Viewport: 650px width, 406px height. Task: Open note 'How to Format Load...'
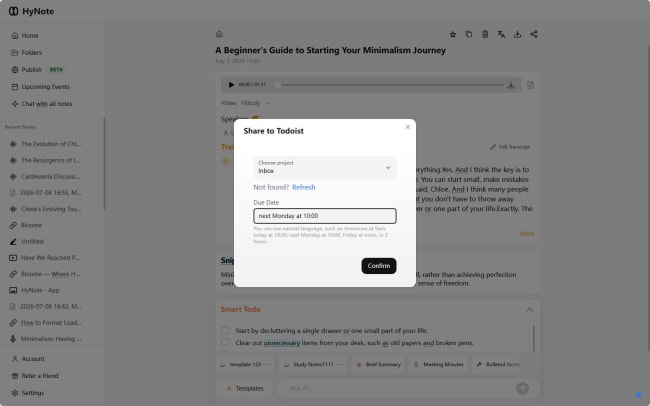click(46, 323)
